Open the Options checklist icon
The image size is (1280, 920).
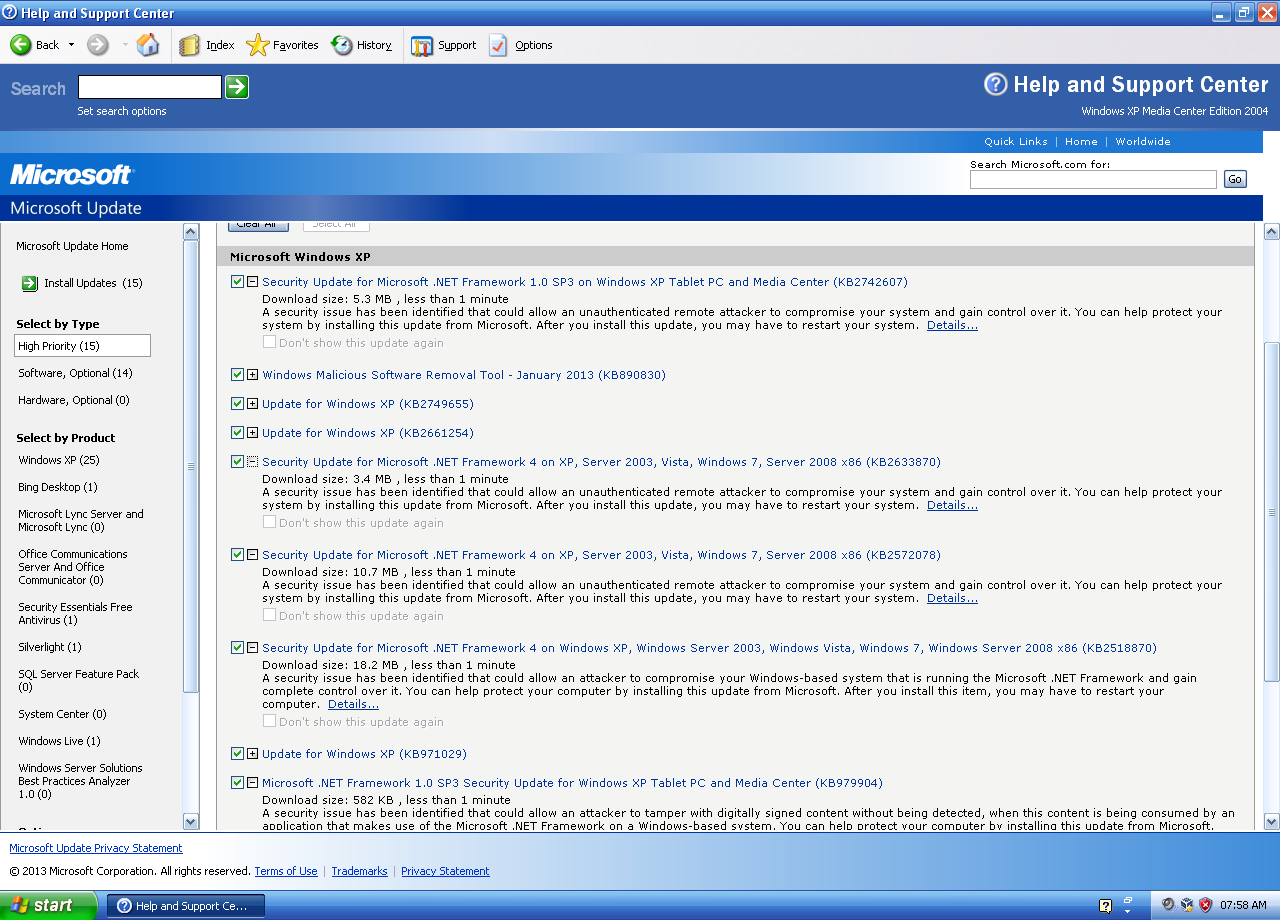[x=499, y=45]
